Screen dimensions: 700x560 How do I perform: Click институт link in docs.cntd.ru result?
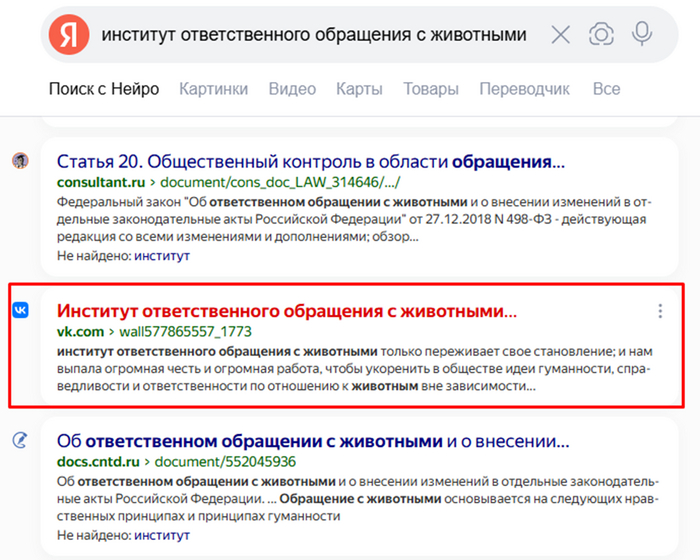click(x=162, y=535)
